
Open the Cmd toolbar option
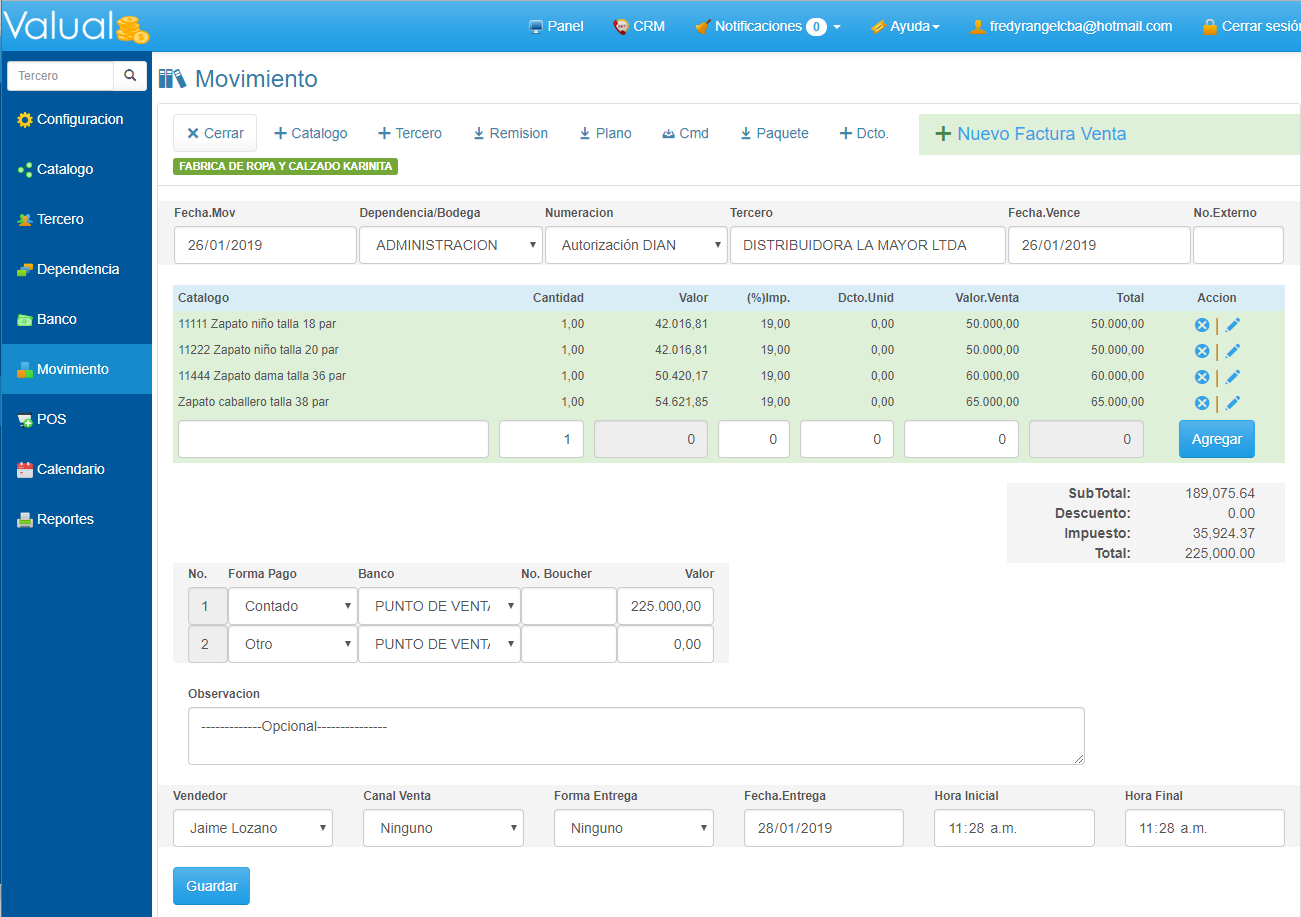pyautogui.click(x=685, y=133)
